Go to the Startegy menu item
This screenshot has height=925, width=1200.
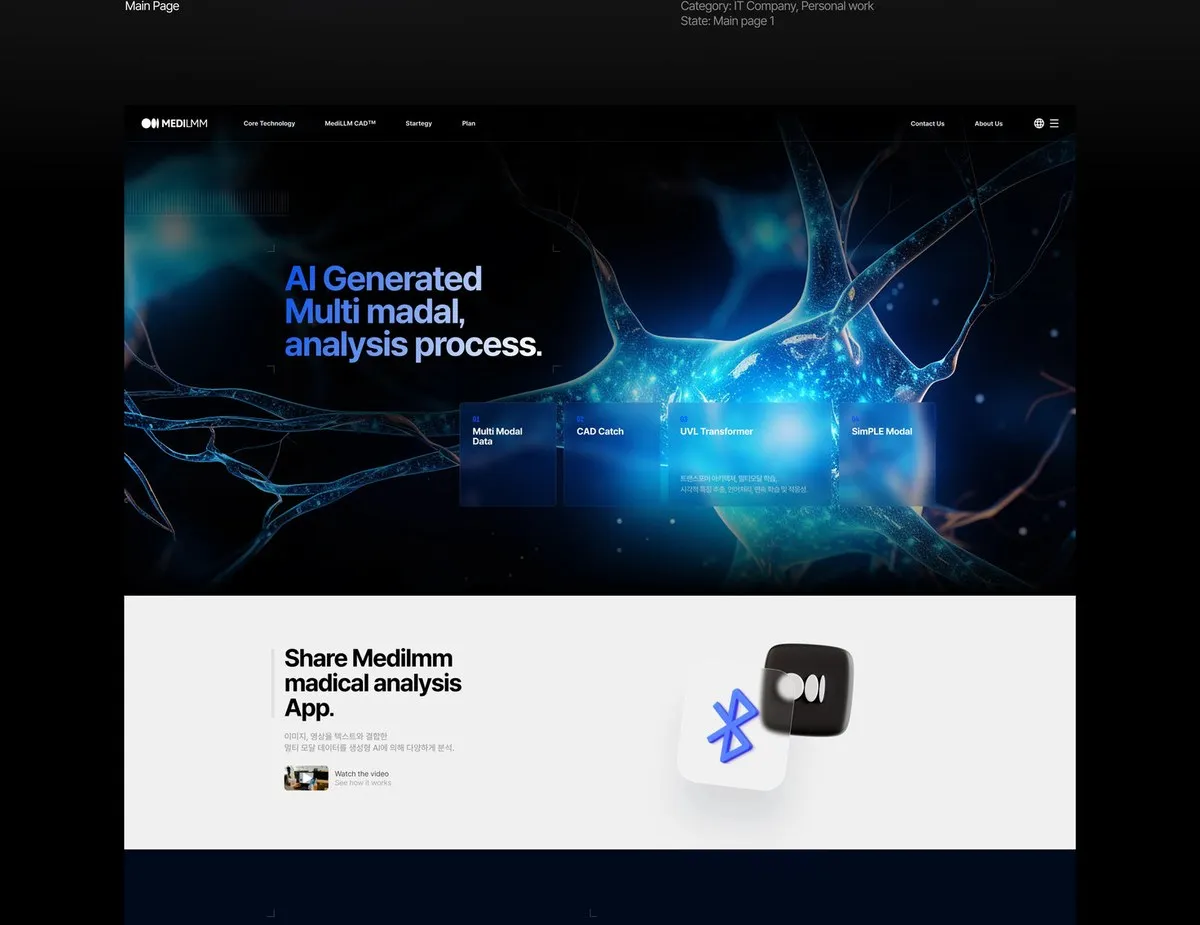coord(419,124)
